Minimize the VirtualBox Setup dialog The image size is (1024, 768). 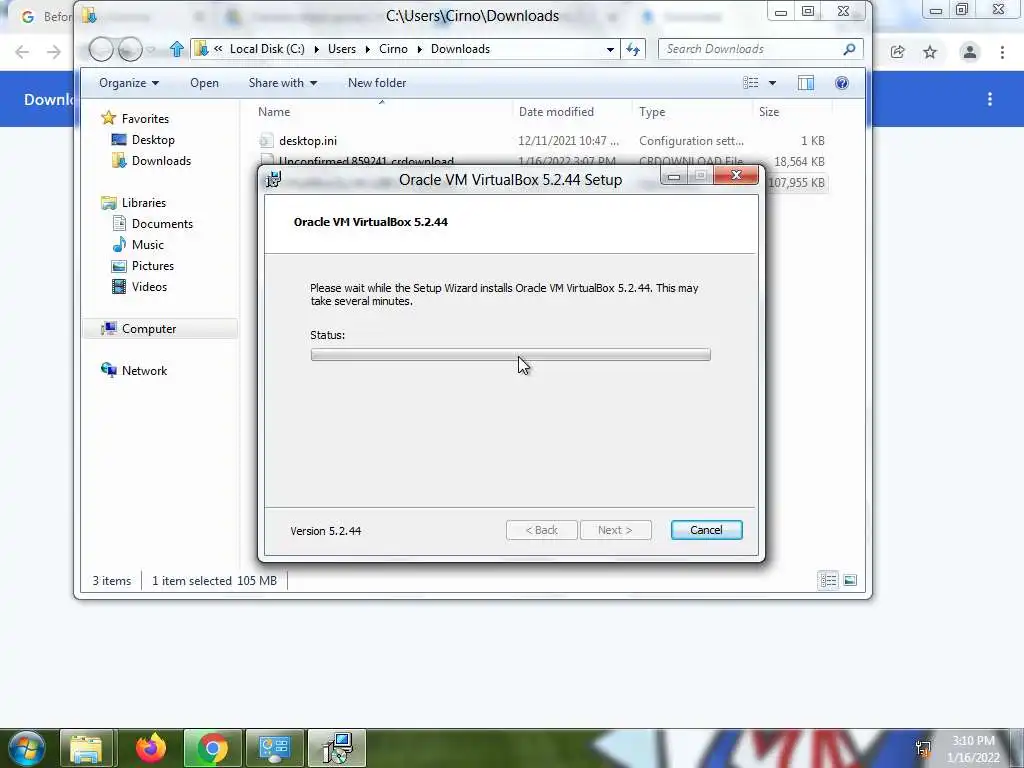(x=674, y=176)
